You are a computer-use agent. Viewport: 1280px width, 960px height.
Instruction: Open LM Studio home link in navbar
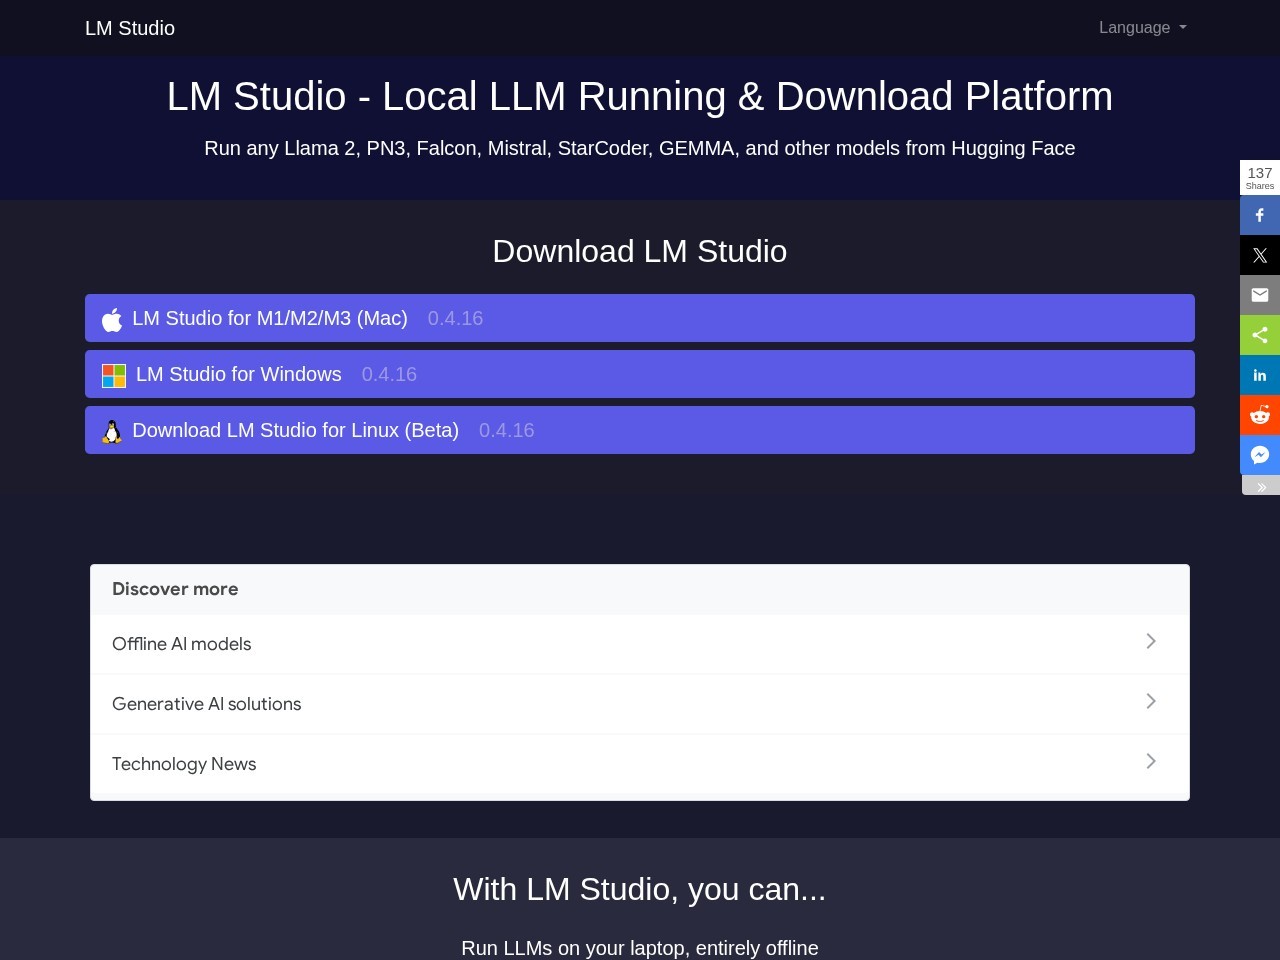click(130, 28)
